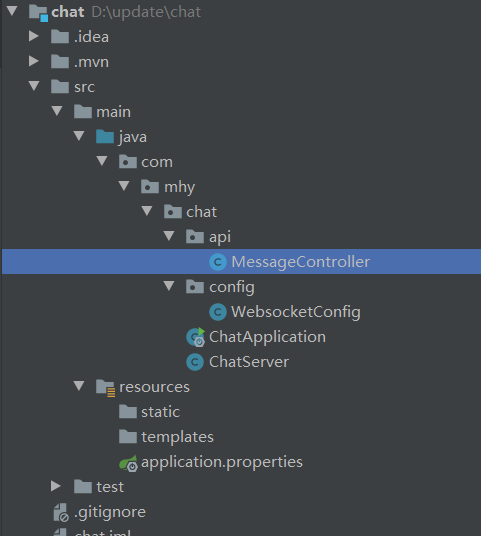Select the mhy package
The width and height of the screenshot is (481, 536).
point(179,188)
